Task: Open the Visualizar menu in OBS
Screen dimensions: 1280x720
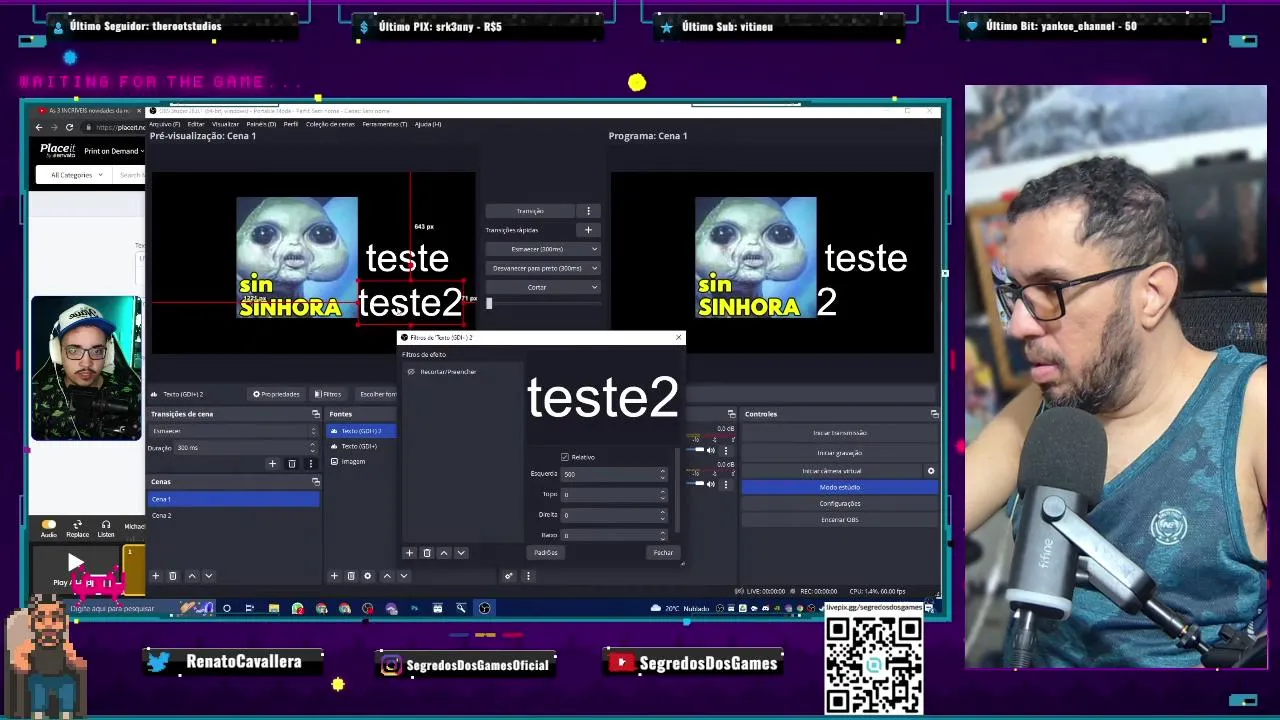Action: 225,124
